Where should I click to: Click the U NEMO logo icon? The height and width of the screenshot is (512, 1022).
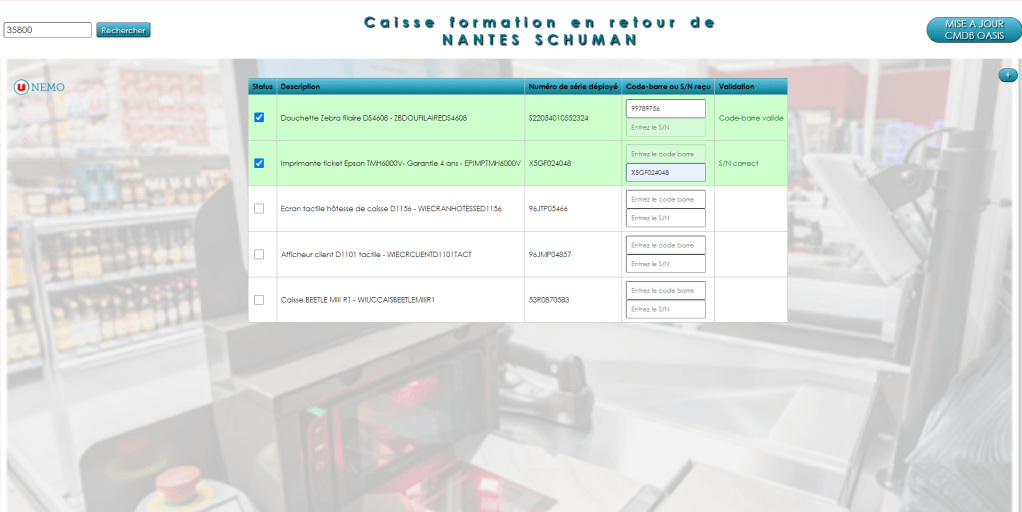[x=21, y=87]
